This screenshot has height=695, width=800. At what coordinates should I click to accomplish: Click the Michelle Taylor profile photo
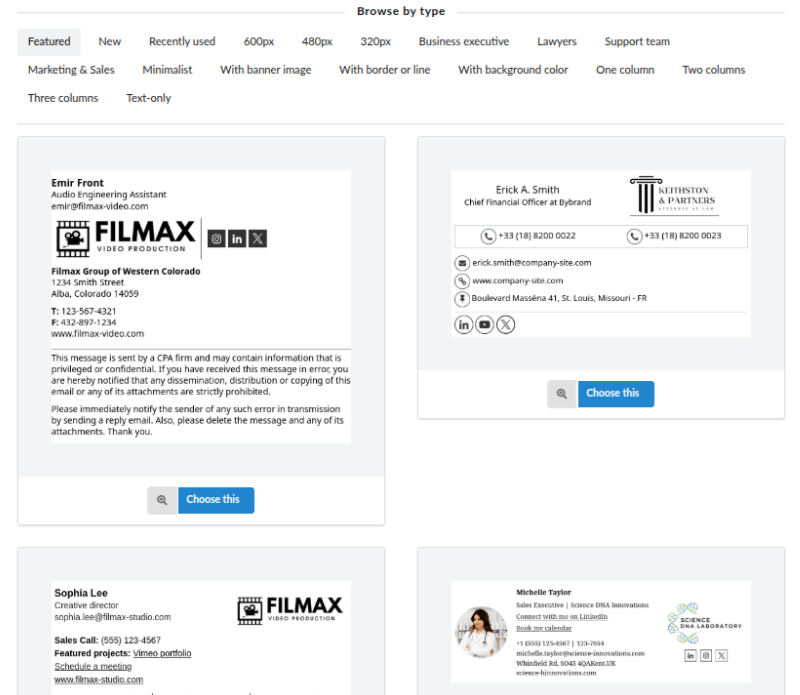(x=481, y=633)
